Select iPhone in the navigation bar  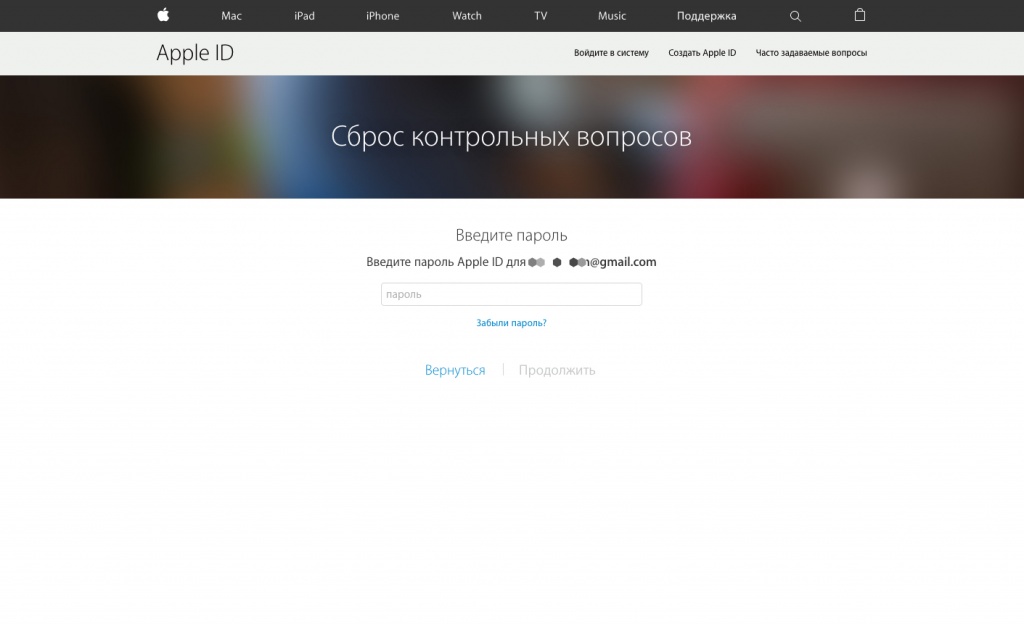click(x=383, y=16)
